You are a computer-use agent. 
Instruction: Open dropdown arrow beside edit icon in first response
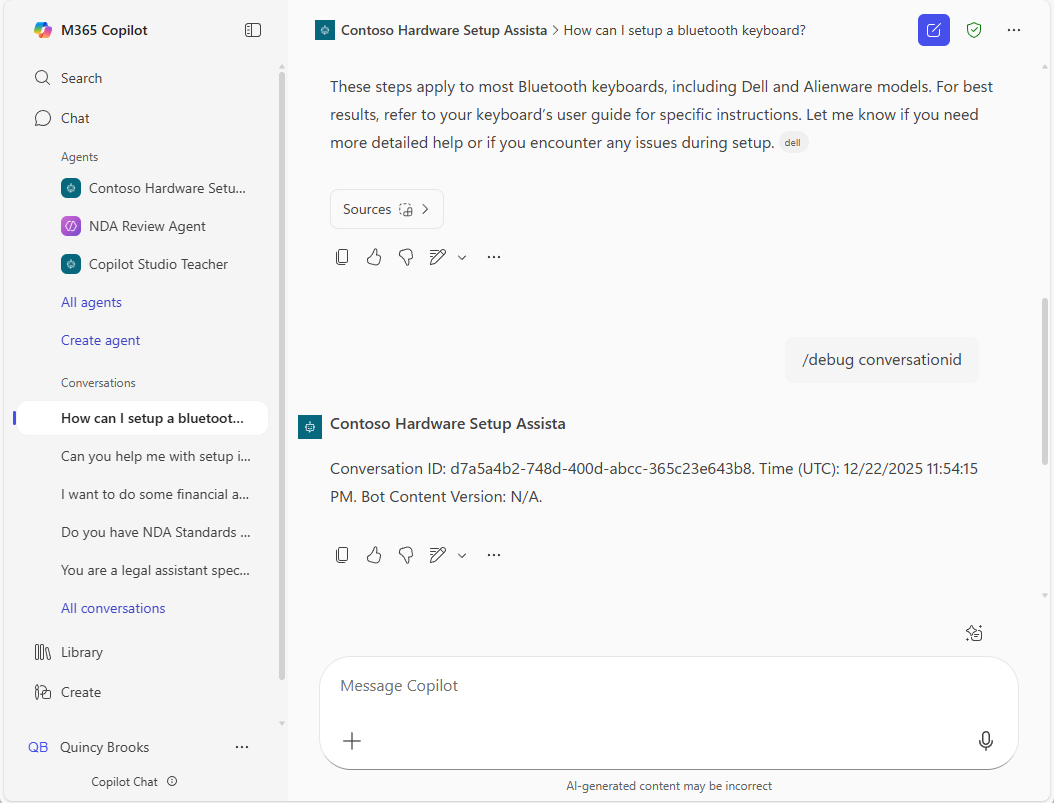pyautogui.click(x=462, y=257)
